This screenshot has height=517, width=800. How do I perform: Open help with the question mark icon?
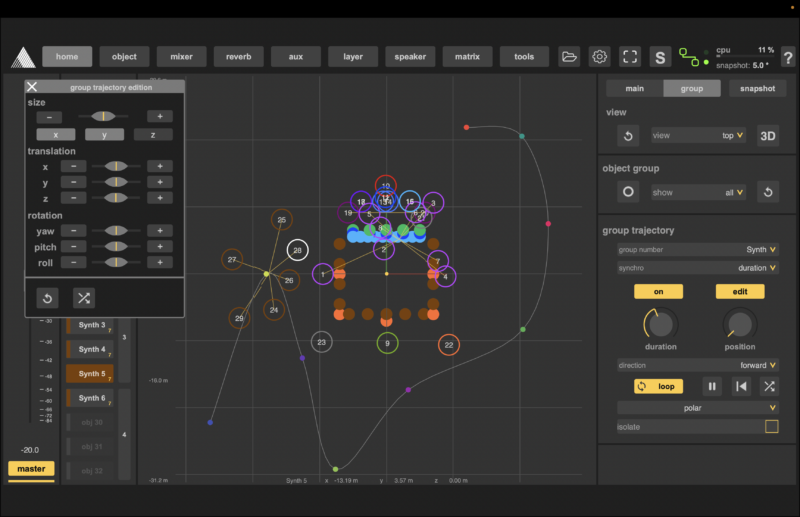(787, 57)
